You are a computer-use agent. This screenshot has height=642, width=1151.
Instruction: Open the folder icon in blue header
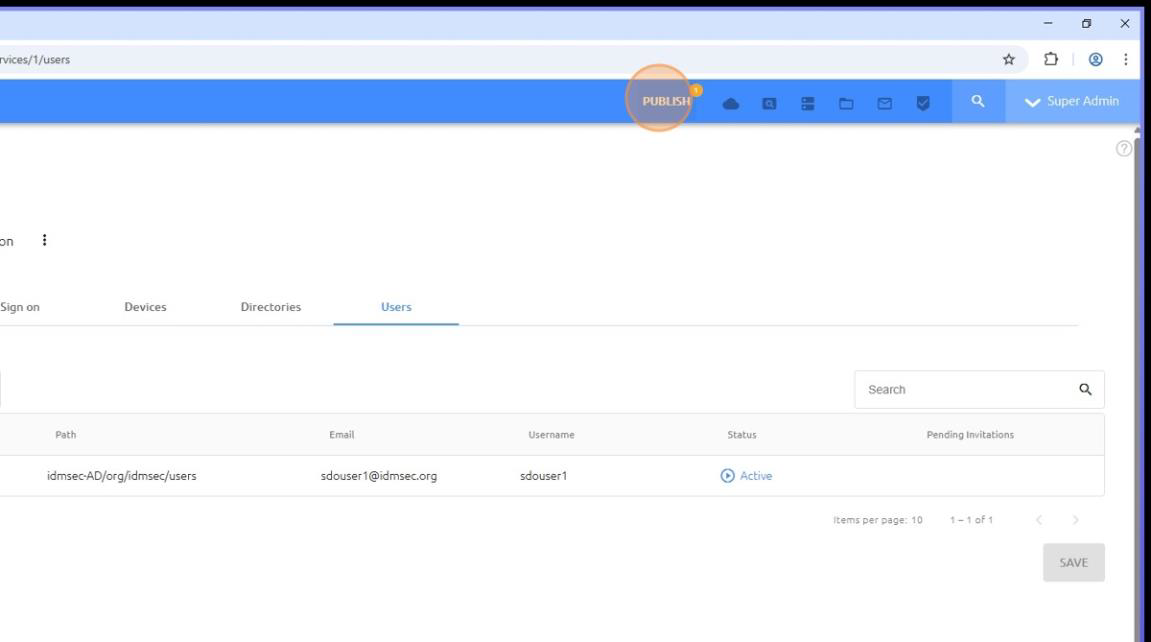point(846,103)
